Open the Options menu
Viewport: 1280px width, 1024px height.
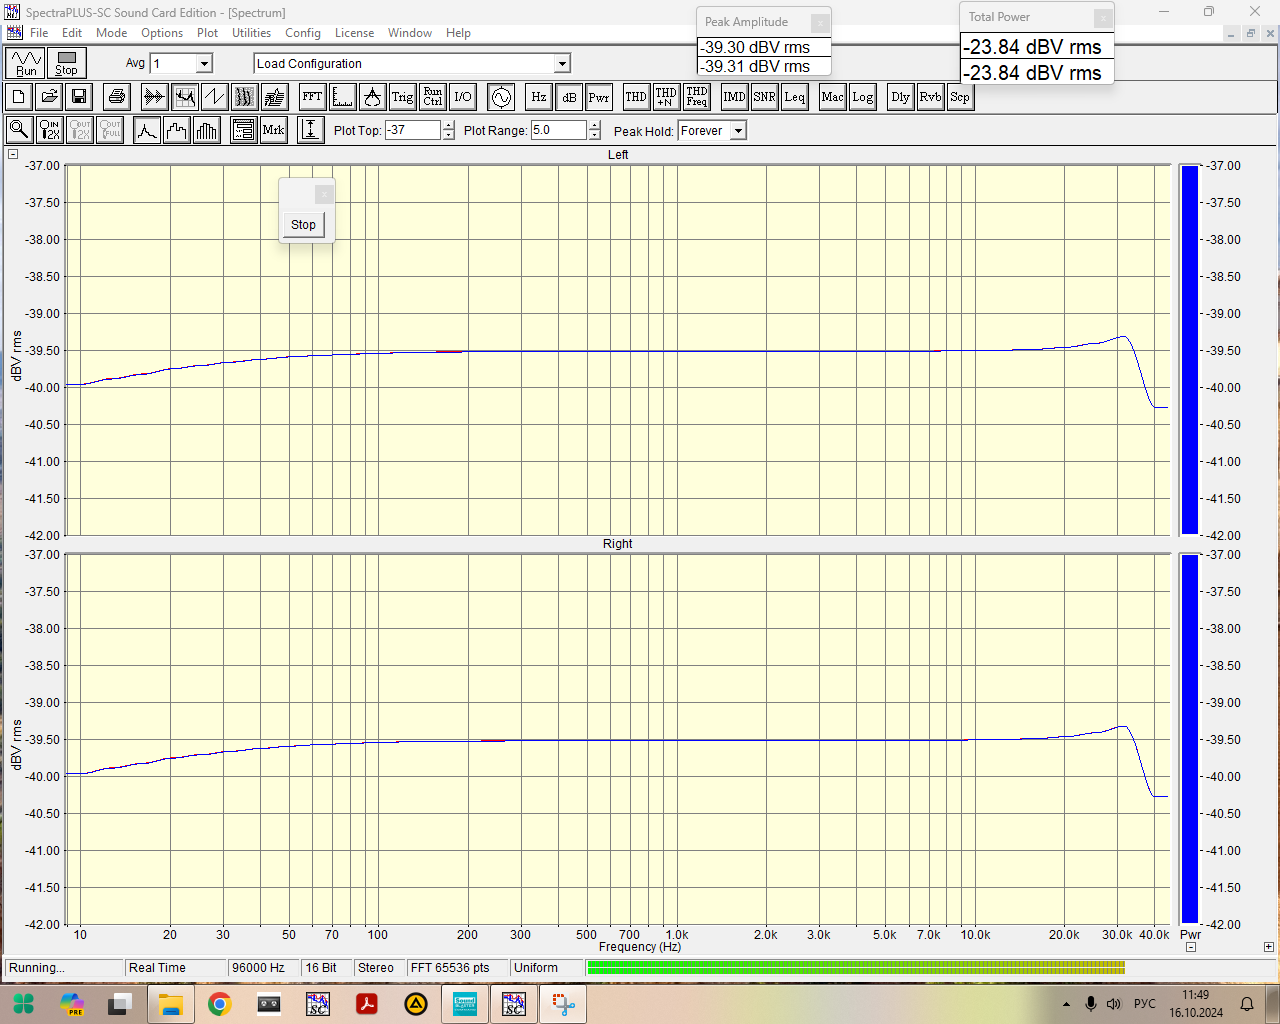pyautogui.click(x=162, y=33)
